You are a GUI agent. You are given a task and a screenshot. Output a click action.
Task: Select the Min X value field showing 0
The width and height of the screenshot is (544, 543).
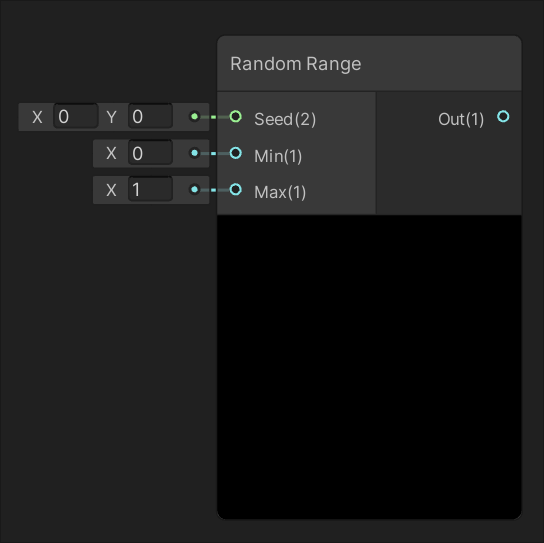[150, 153]
